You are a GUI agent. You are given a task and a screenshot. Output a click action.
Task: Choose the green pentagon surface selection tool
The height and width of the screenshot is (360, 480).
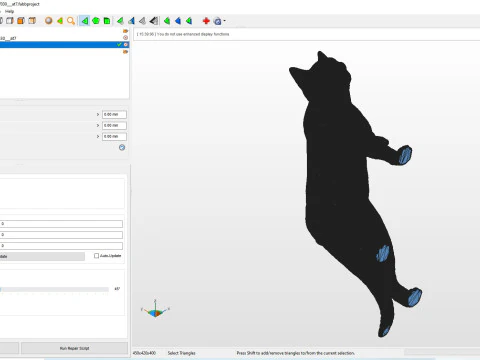(96, 21)
